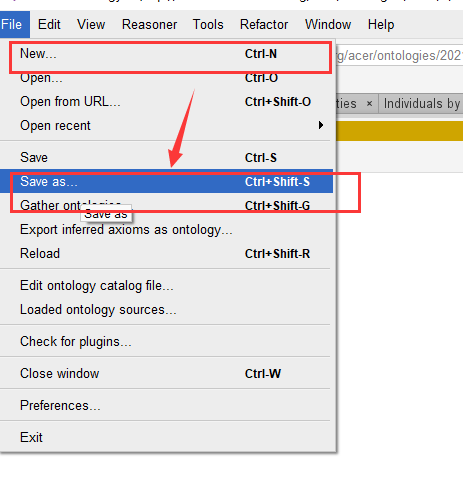463x485 pixels.
Task: Open Preferences... from File menu
Action: 166,405
